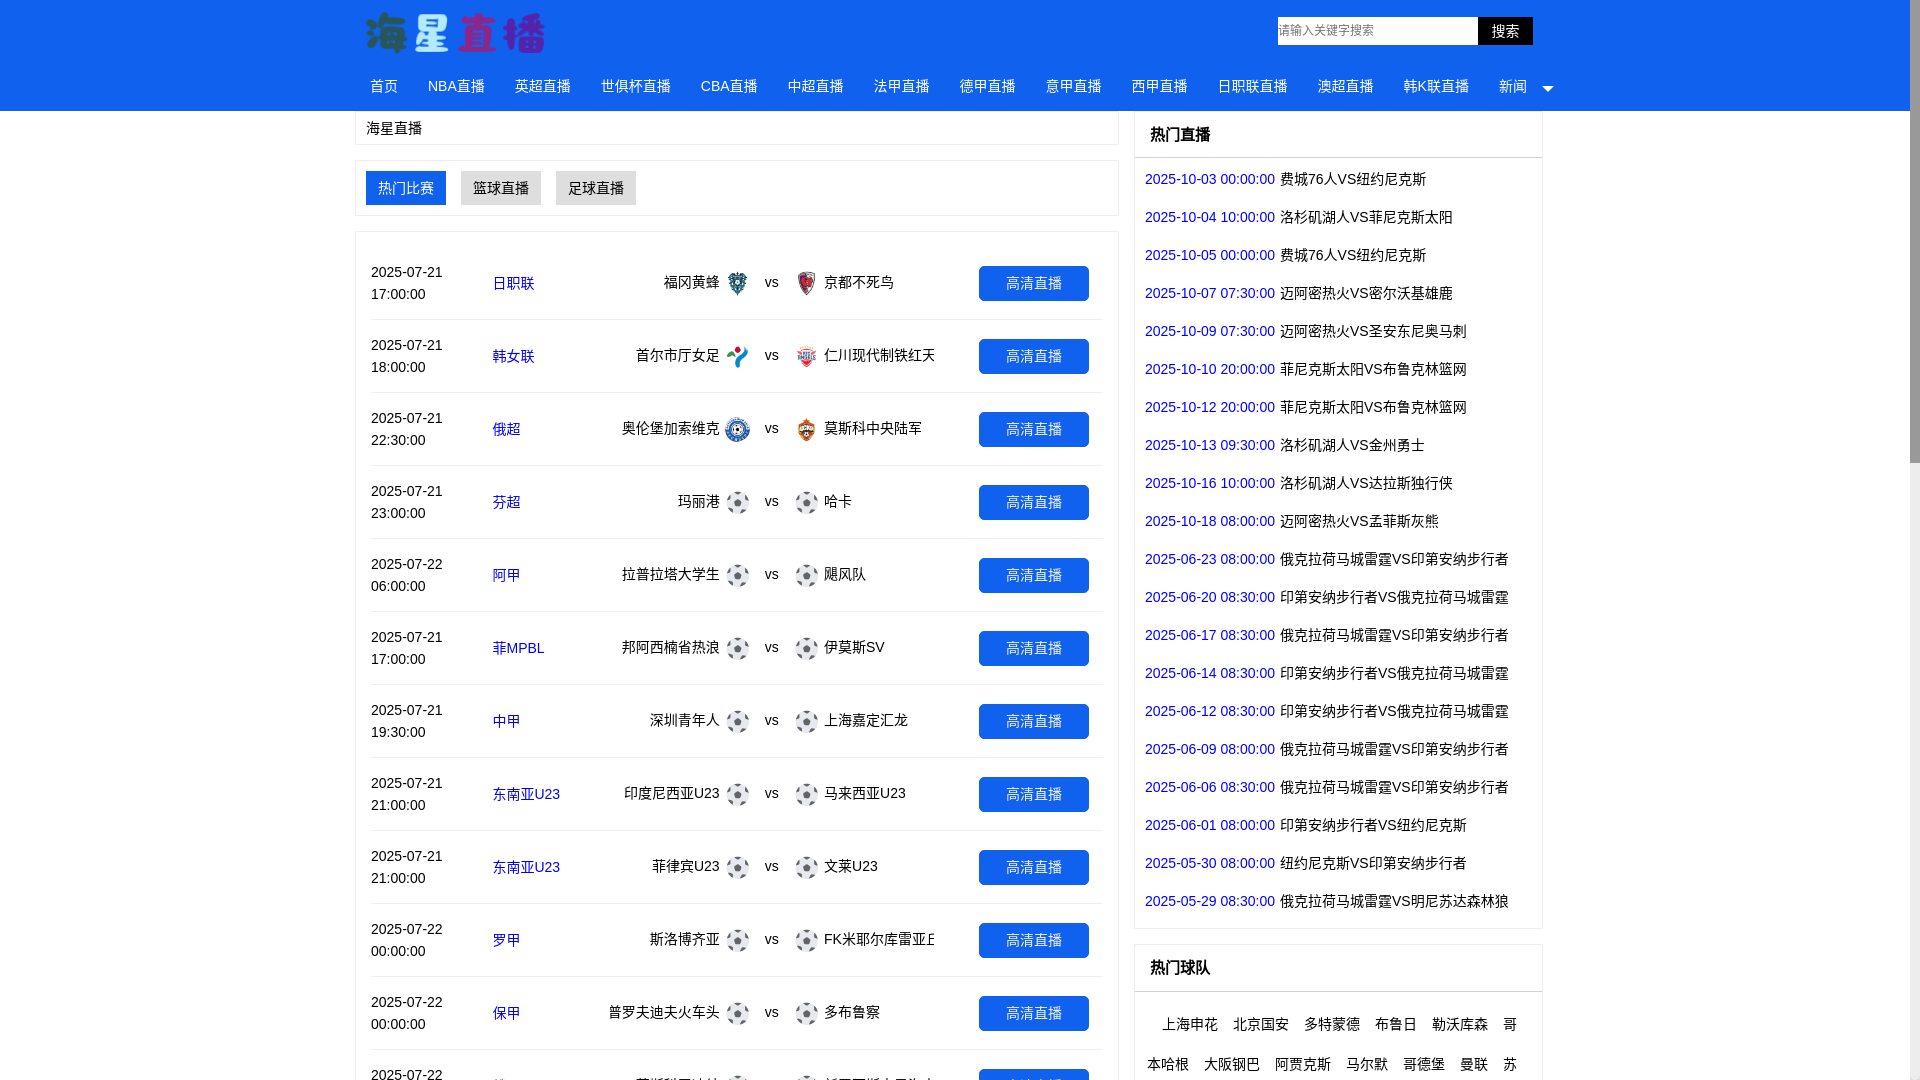Select the 足球直播 tab

596,188
